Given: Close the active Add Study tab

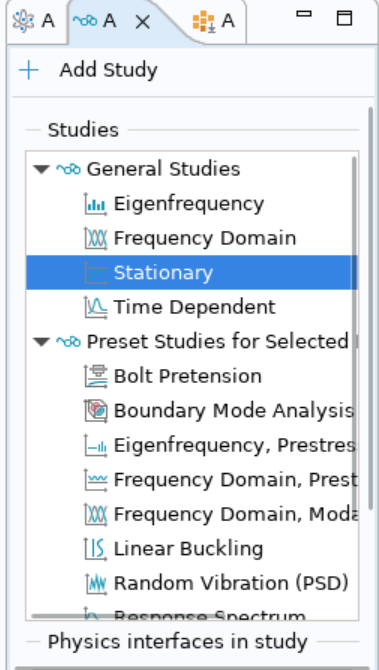Looking at the screenshot, I should 142,21.
